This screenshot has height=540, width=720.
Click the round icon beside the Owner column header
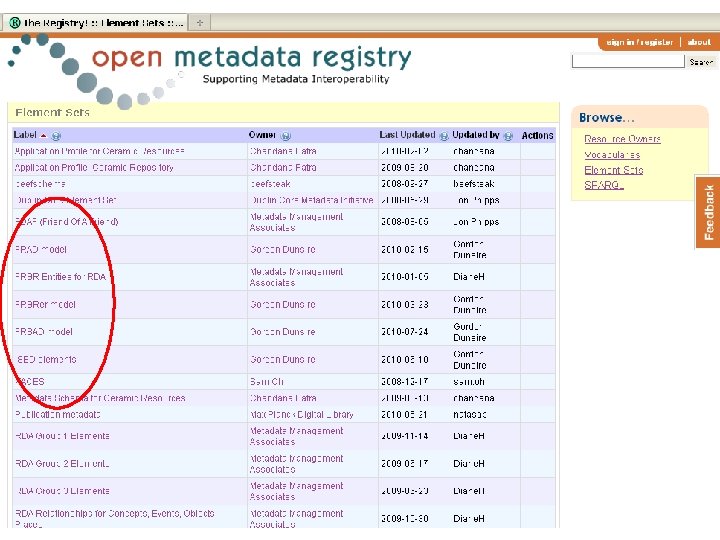286,136
